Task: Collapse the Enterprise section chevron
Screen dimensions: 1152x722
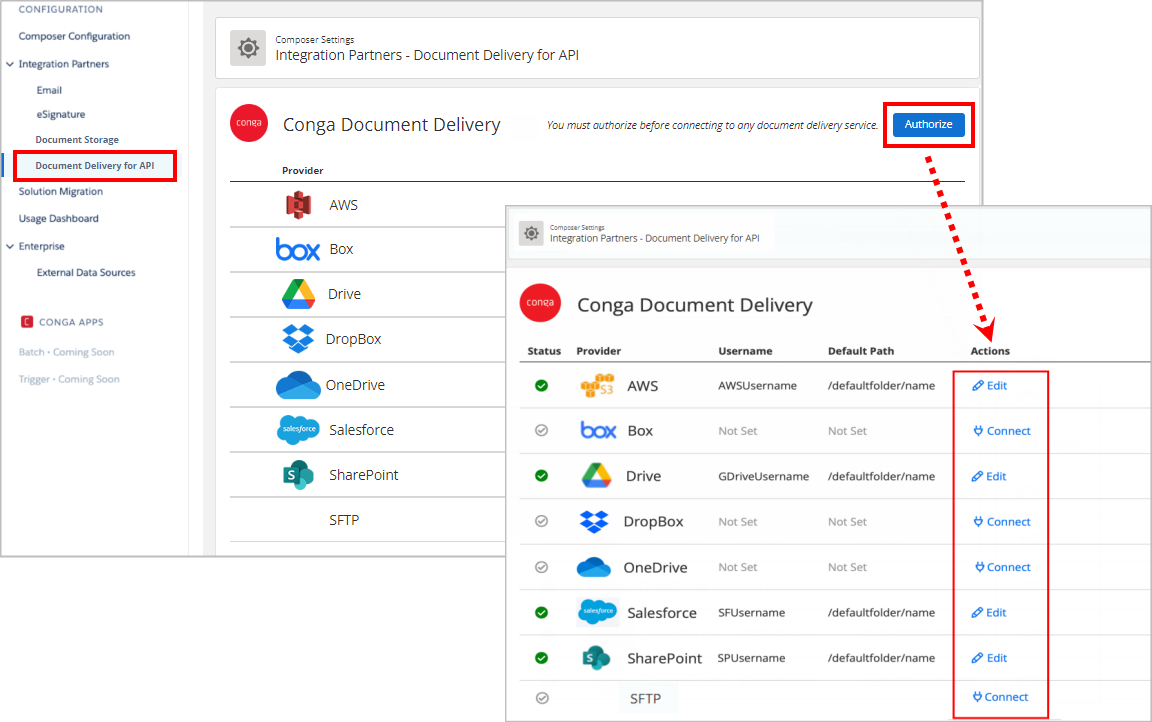Action: (10, 246)
